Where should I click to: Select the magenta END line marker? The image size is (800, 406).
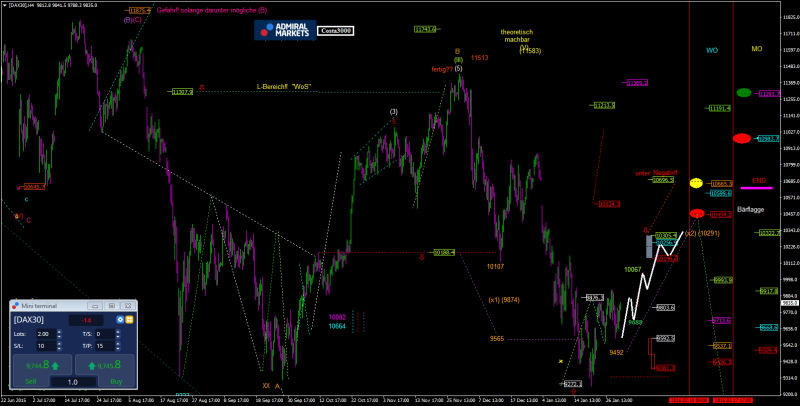pyautogui.click(x=756, y=187)
